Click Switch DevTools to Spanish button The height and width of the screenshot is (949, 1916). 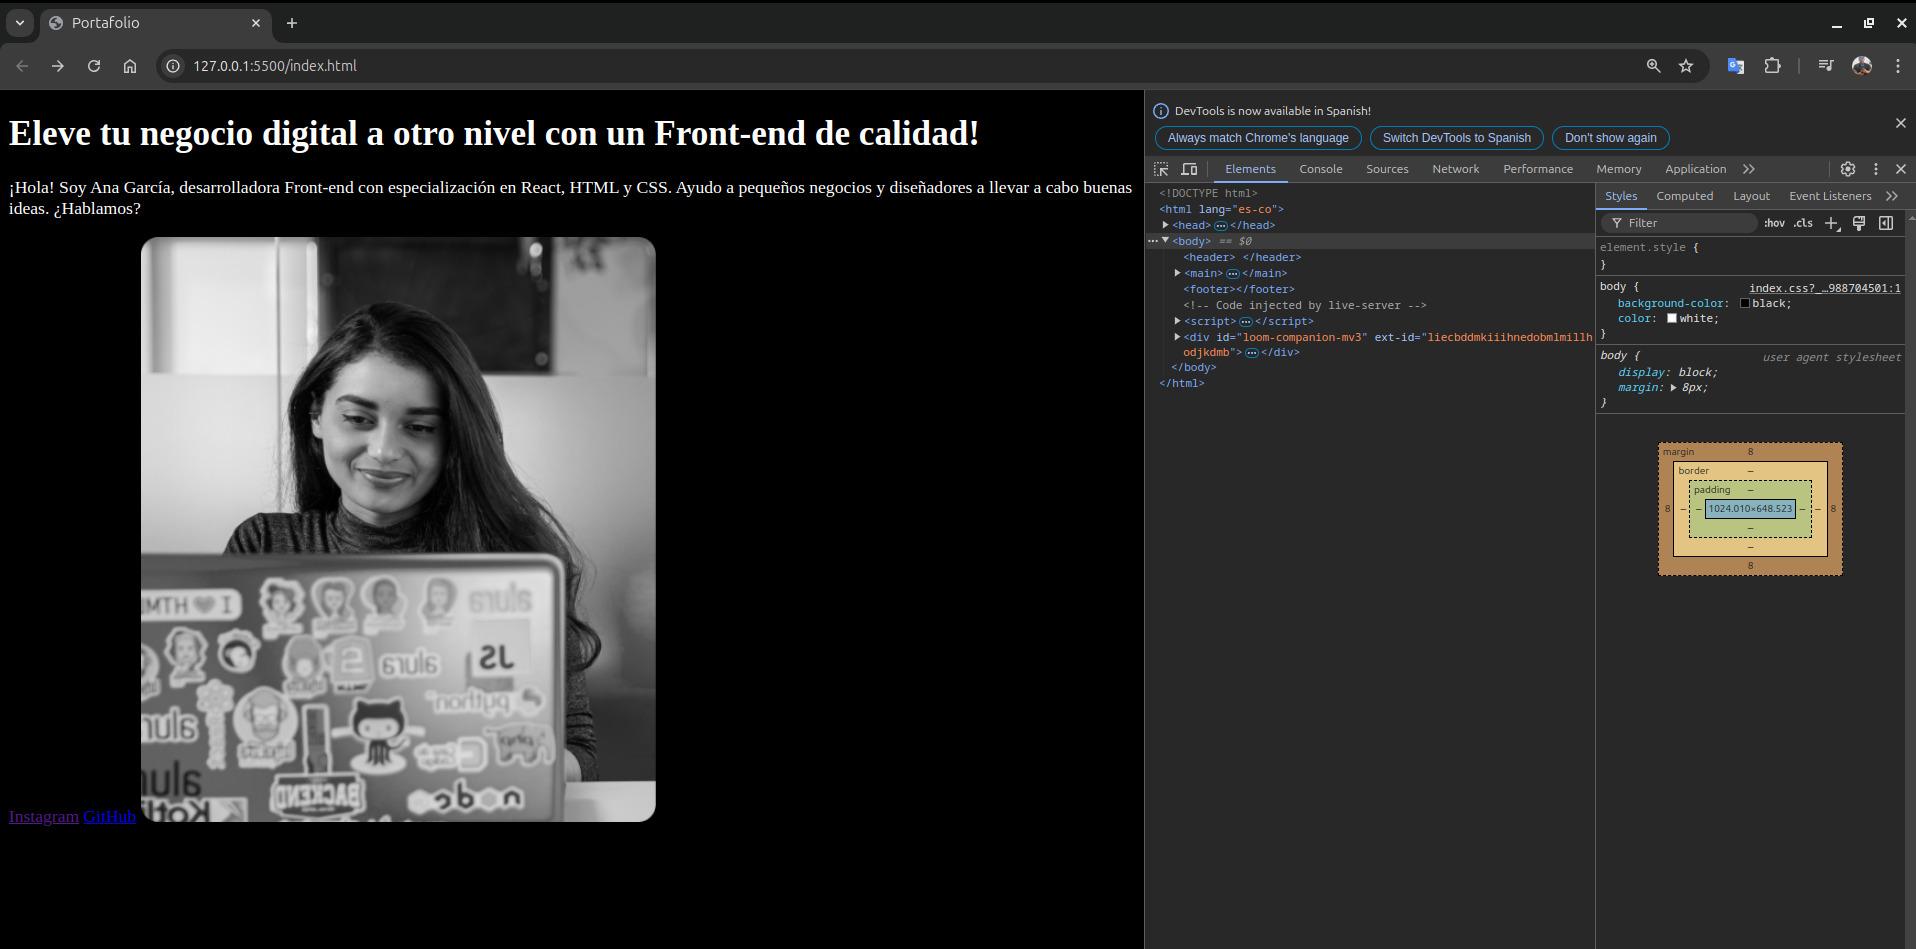pyautogui.click(x=1456, y=138)
